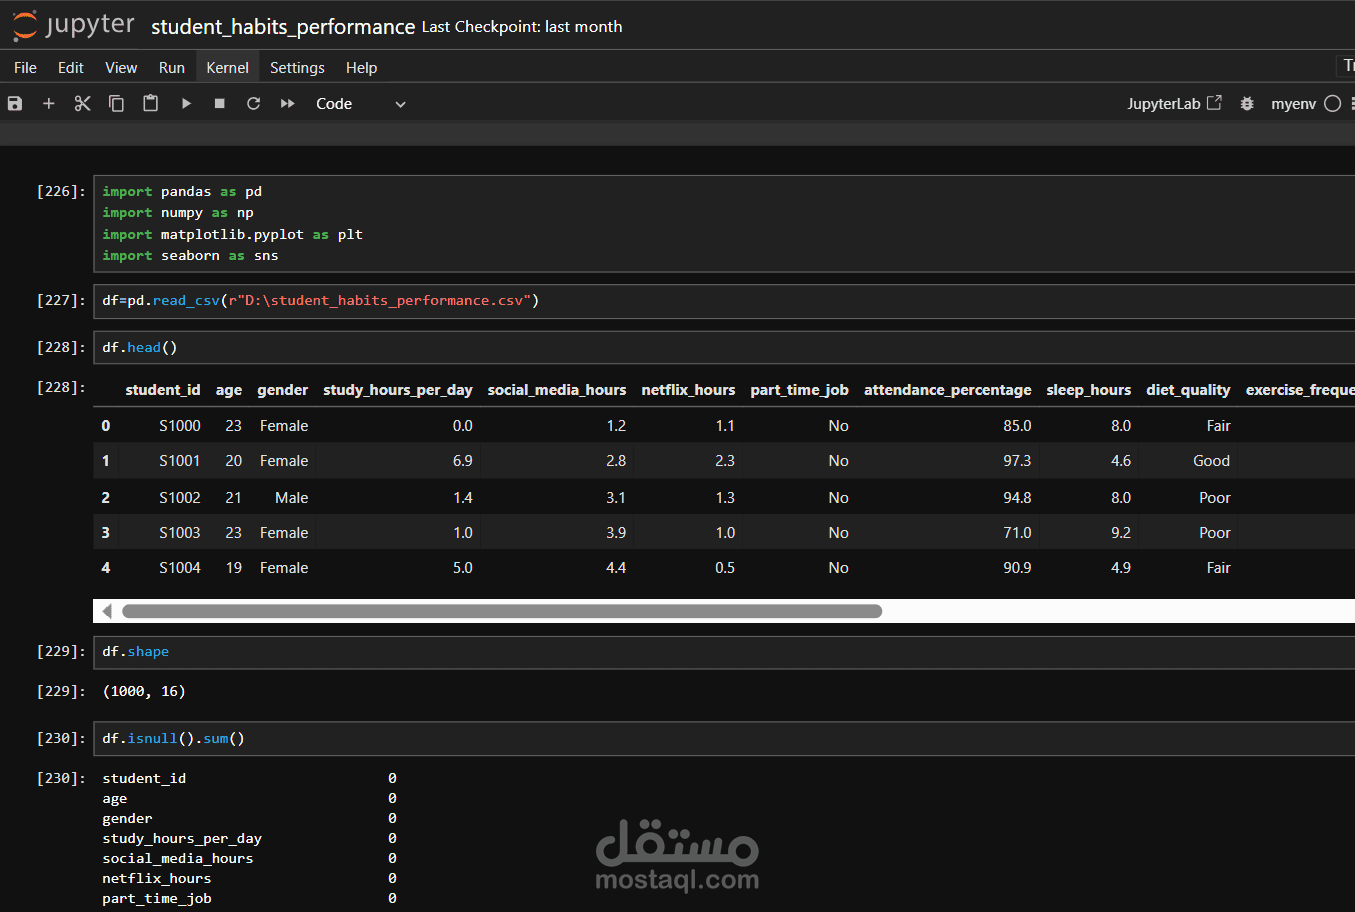Select the imports code cell
The height and width of the screenshot is (912, 1355).
pos(724,224)
